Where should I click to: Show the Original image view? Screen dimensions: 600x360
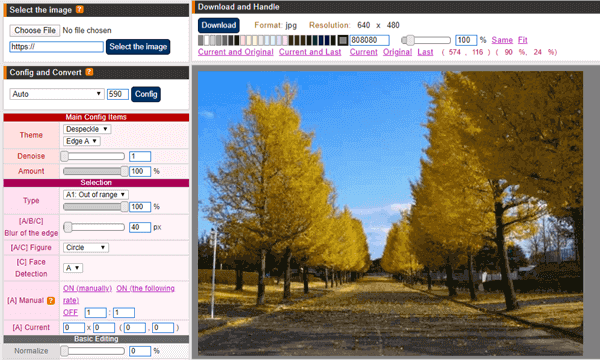click(398, 52)
